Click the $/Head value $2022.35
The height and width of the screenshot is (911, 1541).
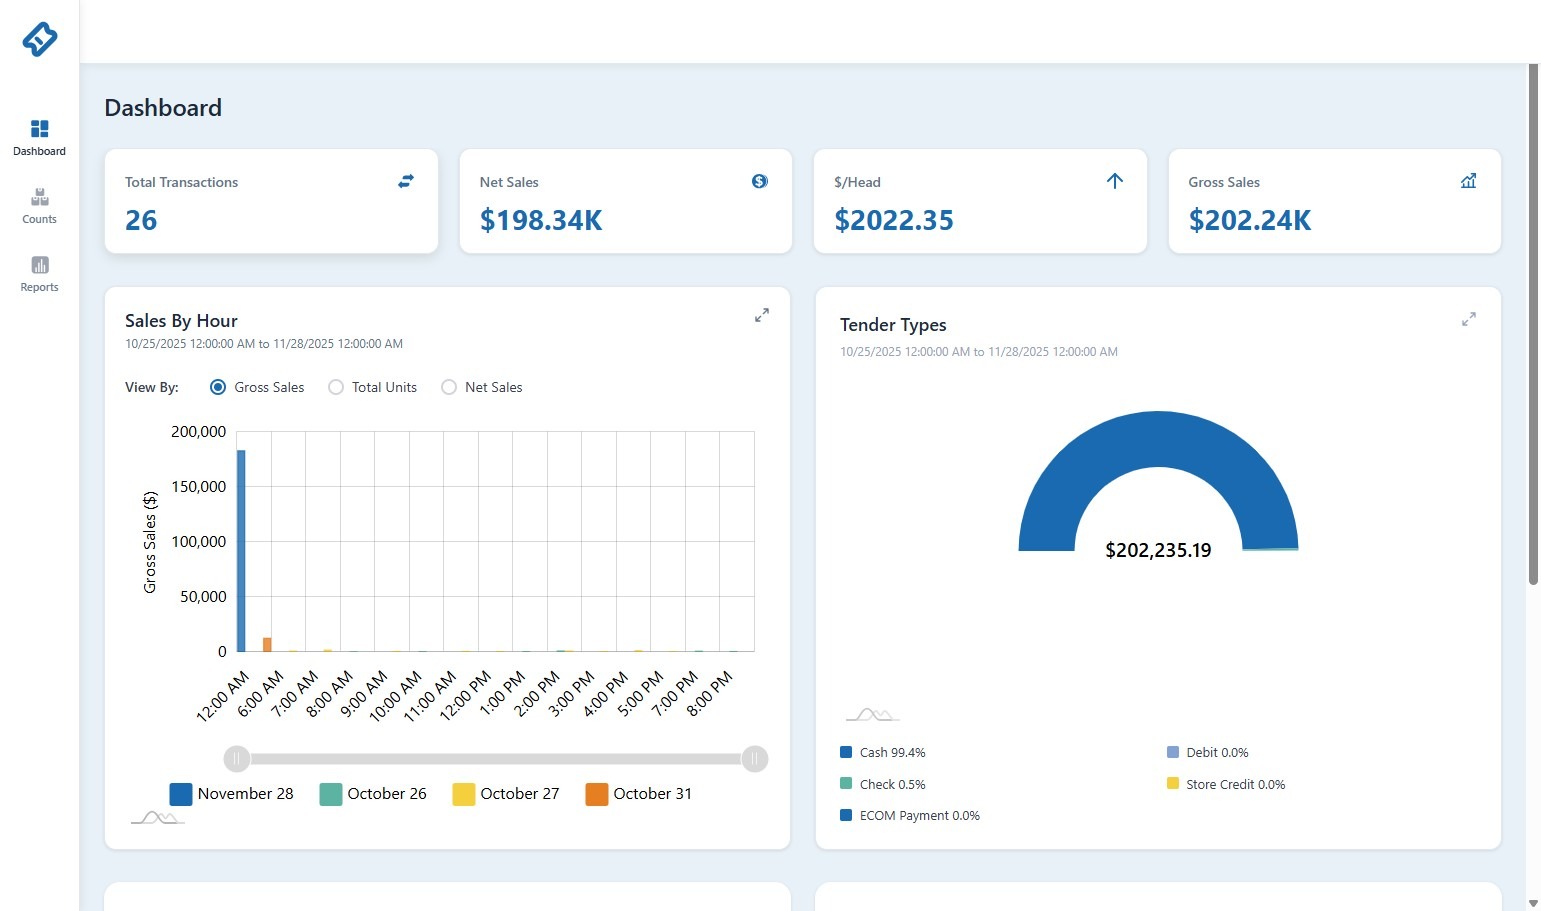click(894, 220)
